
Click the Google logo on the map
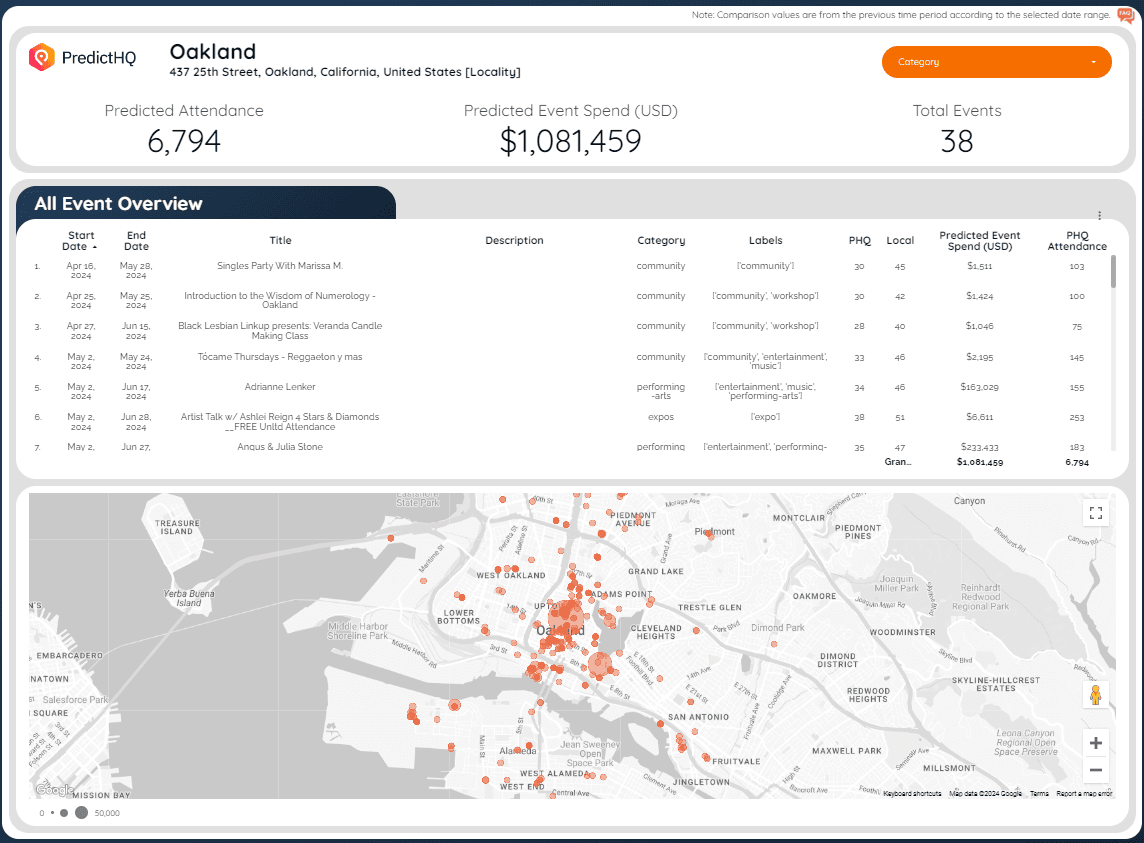click(55, 790)
